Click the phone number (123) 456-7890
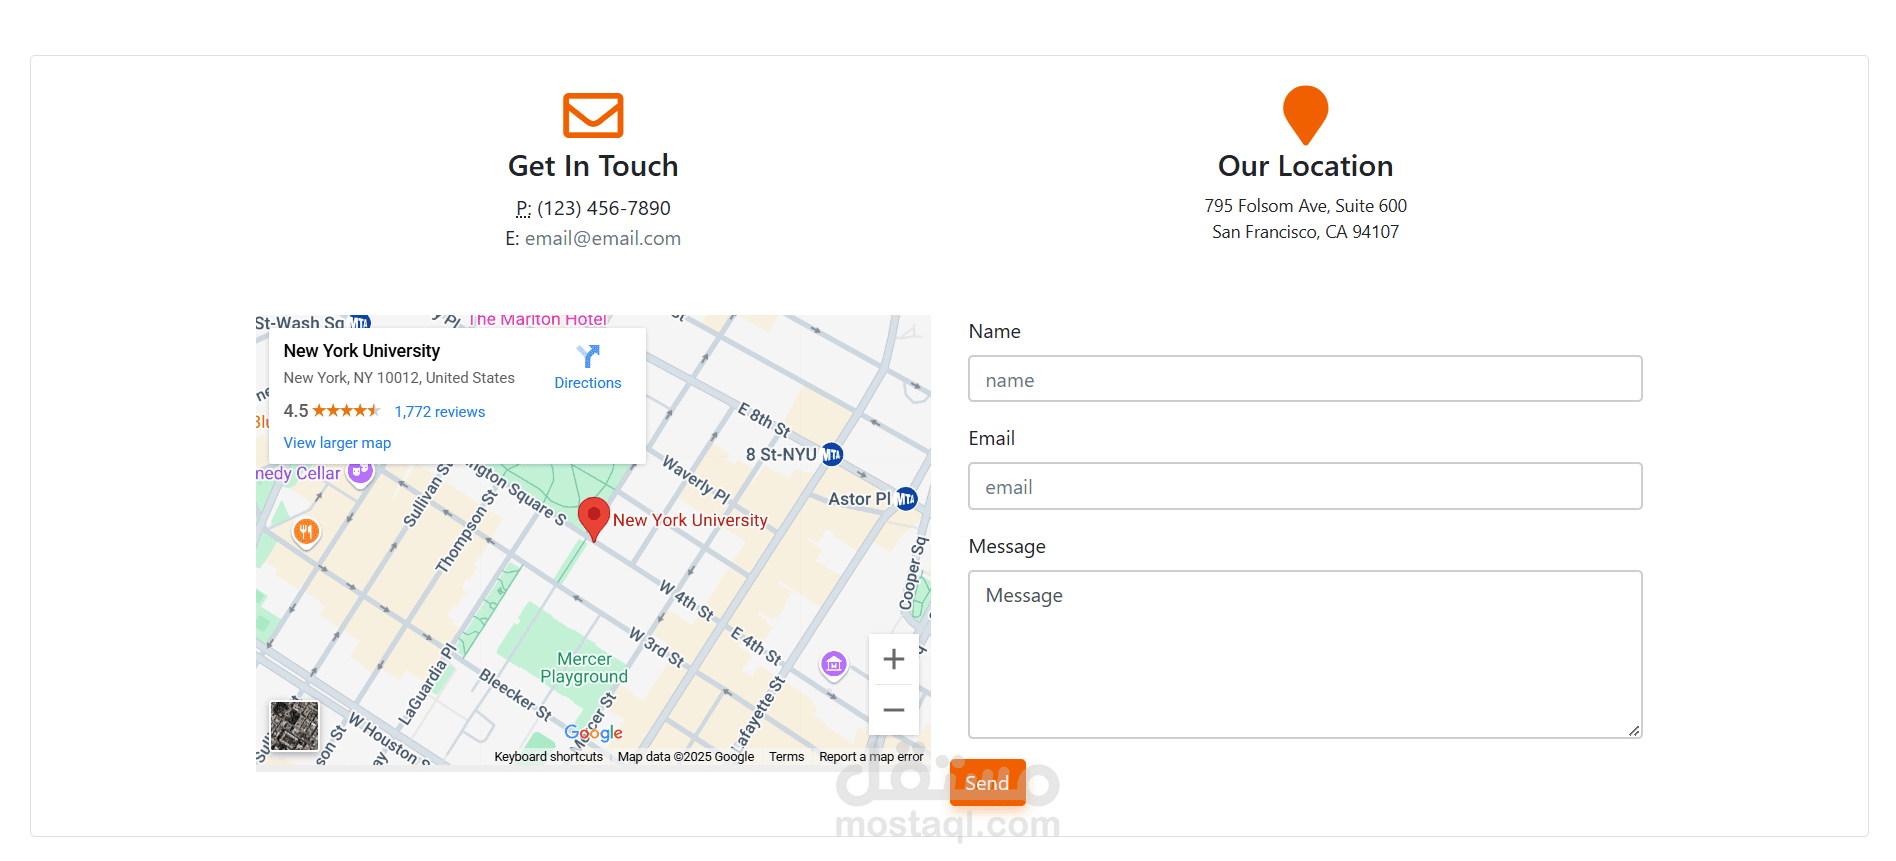Image resolution: width=1896 pixels, height=861 pixels. point(604,208)
